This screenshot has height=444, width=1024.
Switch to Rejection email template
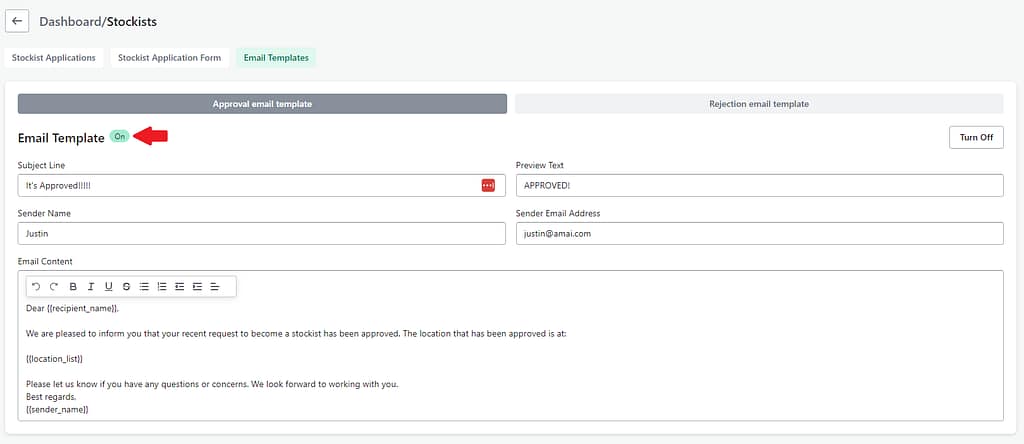coord(758,104)
